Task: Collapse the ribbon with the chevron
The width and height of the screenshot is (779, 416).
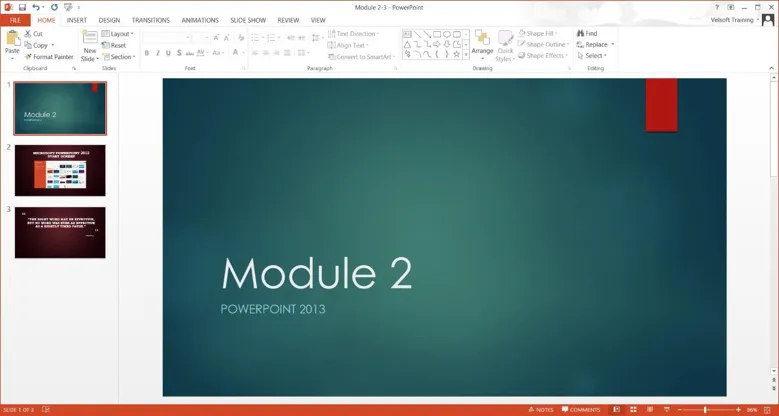Action: click(772, 68)
